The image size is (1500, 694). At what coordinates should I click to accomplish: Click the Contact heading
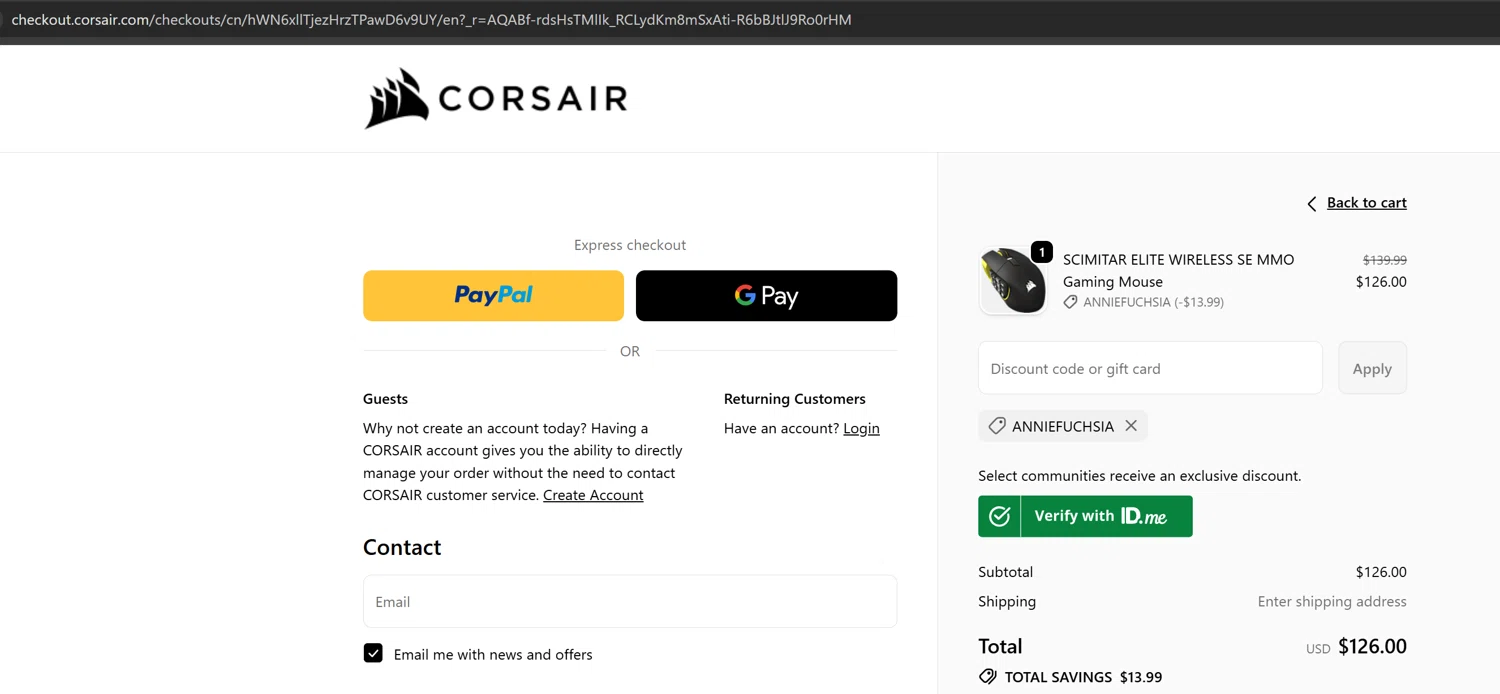tap(402, 547)
